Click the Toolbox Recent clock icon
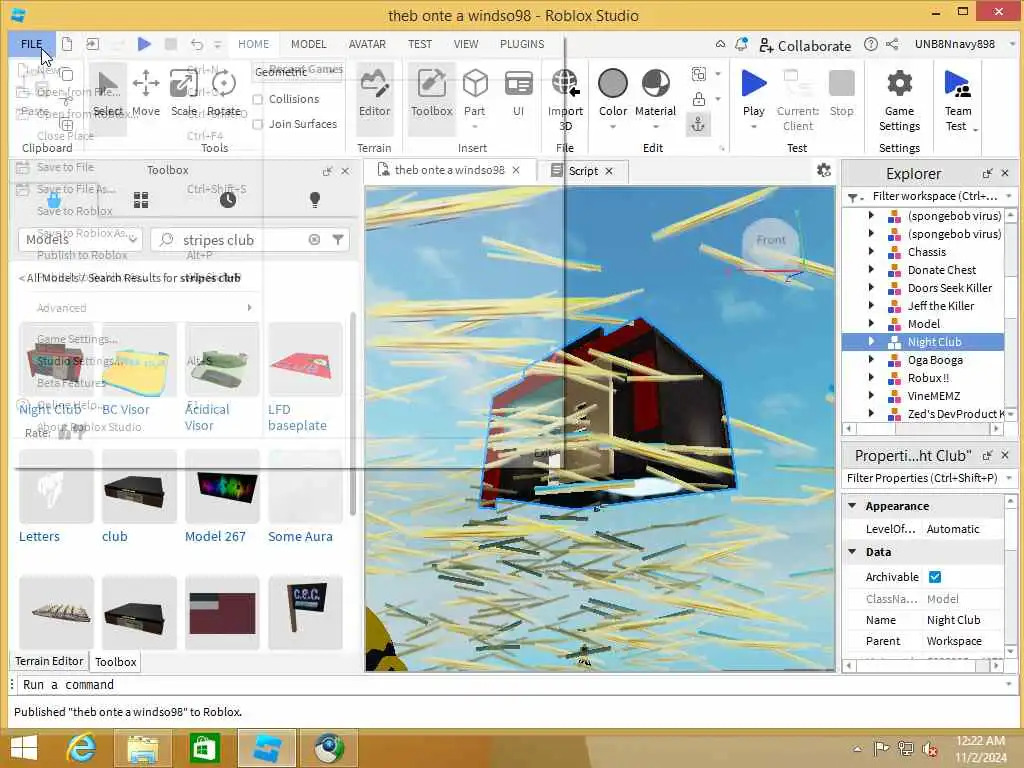The width and height of the screenshot is (1024, 768). click(x=228, y=200)
